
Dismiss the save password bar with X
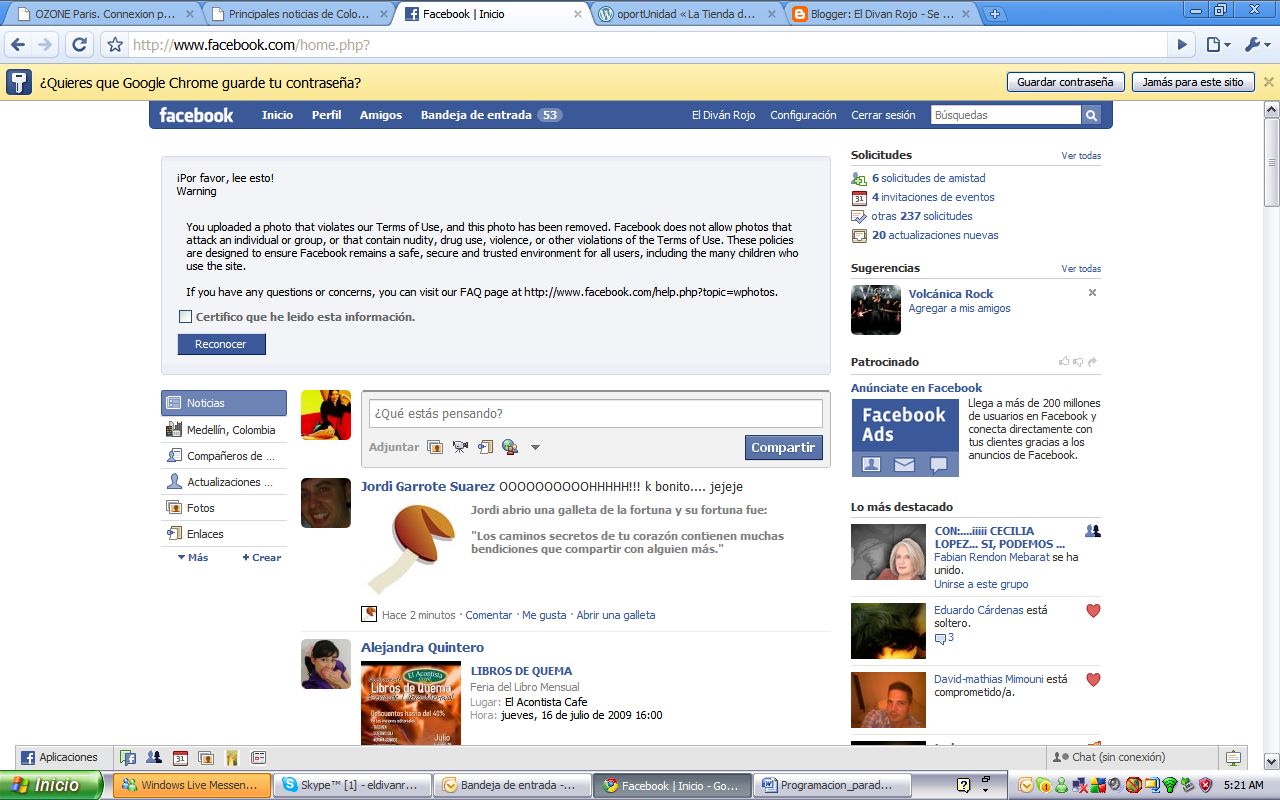[1268, 82]
